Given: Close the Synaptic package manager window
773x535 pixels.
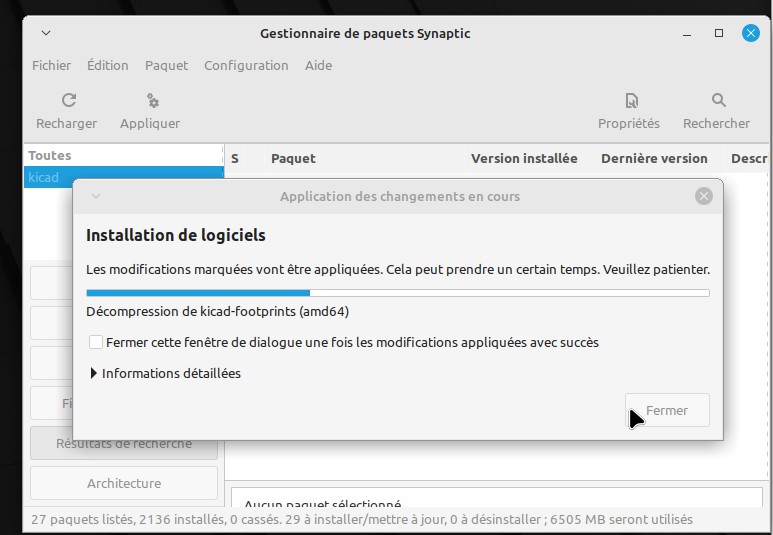Looking at the screenshot, I should (x=750, y=33).
